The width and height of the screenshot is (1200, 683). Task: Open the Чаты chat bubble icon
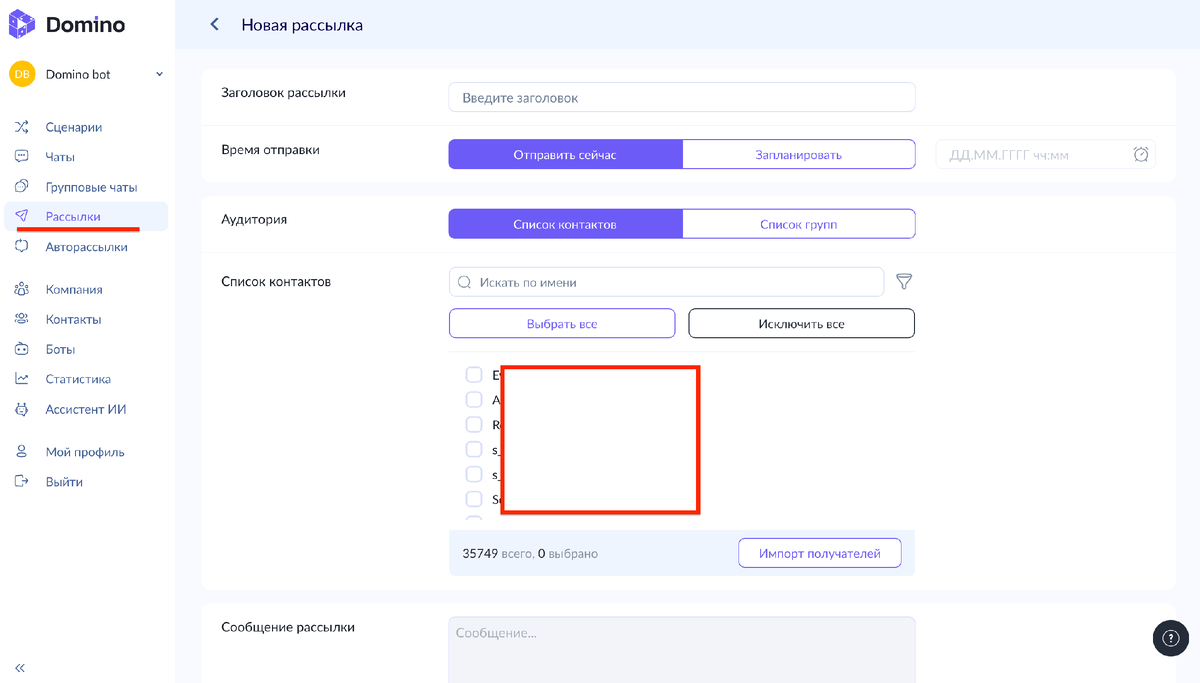click(22, 157)
